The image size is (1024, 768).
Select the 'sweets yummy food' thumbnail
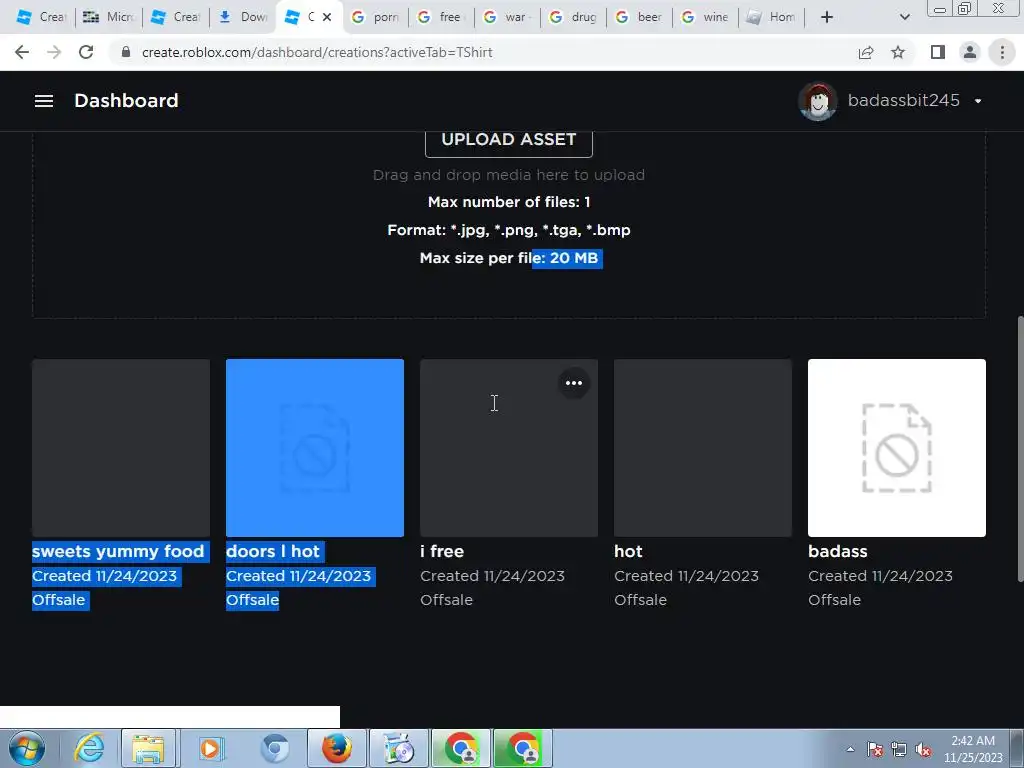point(121,448)
